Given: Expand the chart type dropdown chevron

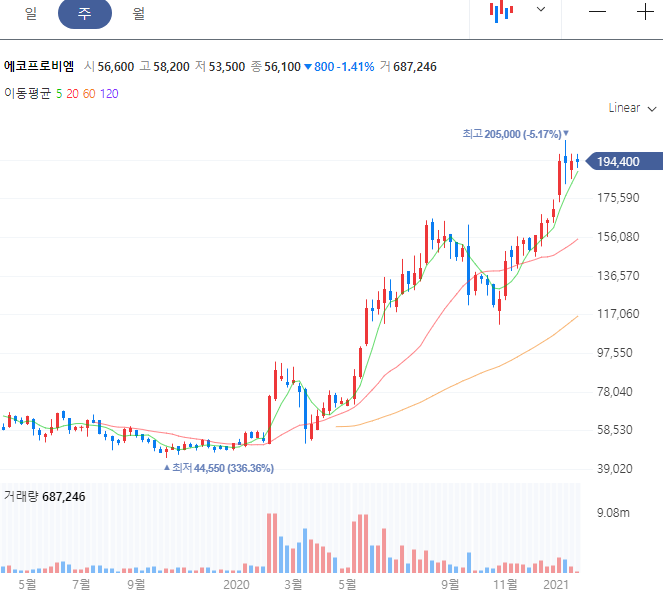Looking at the screenshot, I should coord(541,9).
